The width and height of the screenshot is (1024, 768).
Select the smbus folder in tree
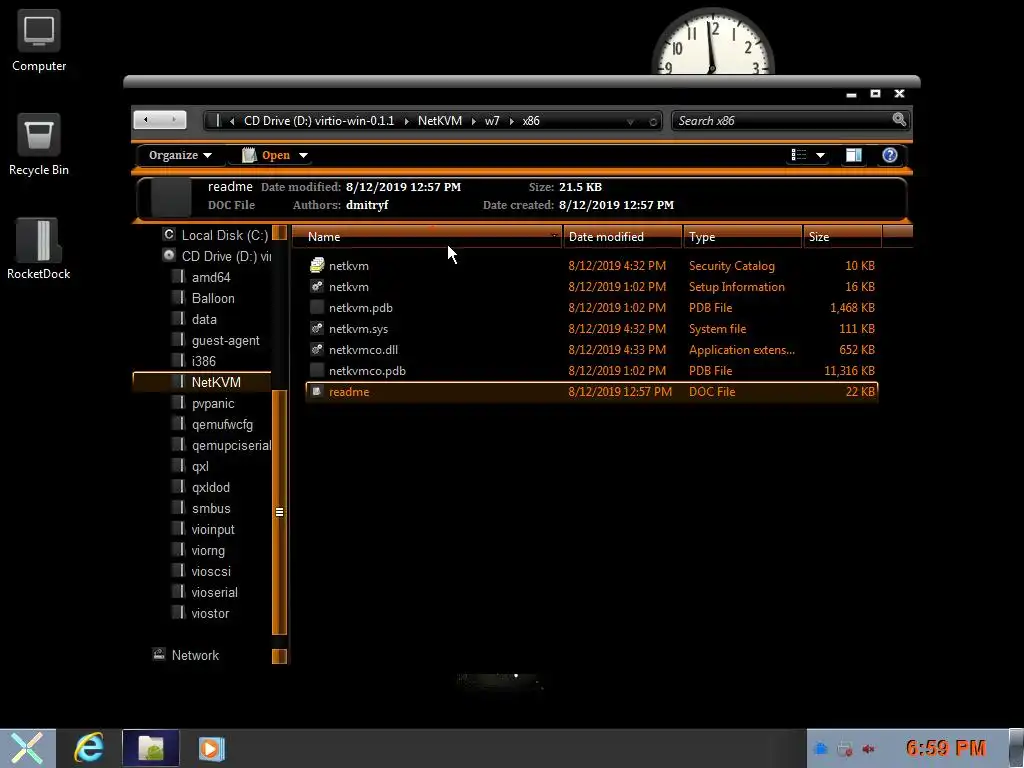pyautogui.click(x=211, y=508)
